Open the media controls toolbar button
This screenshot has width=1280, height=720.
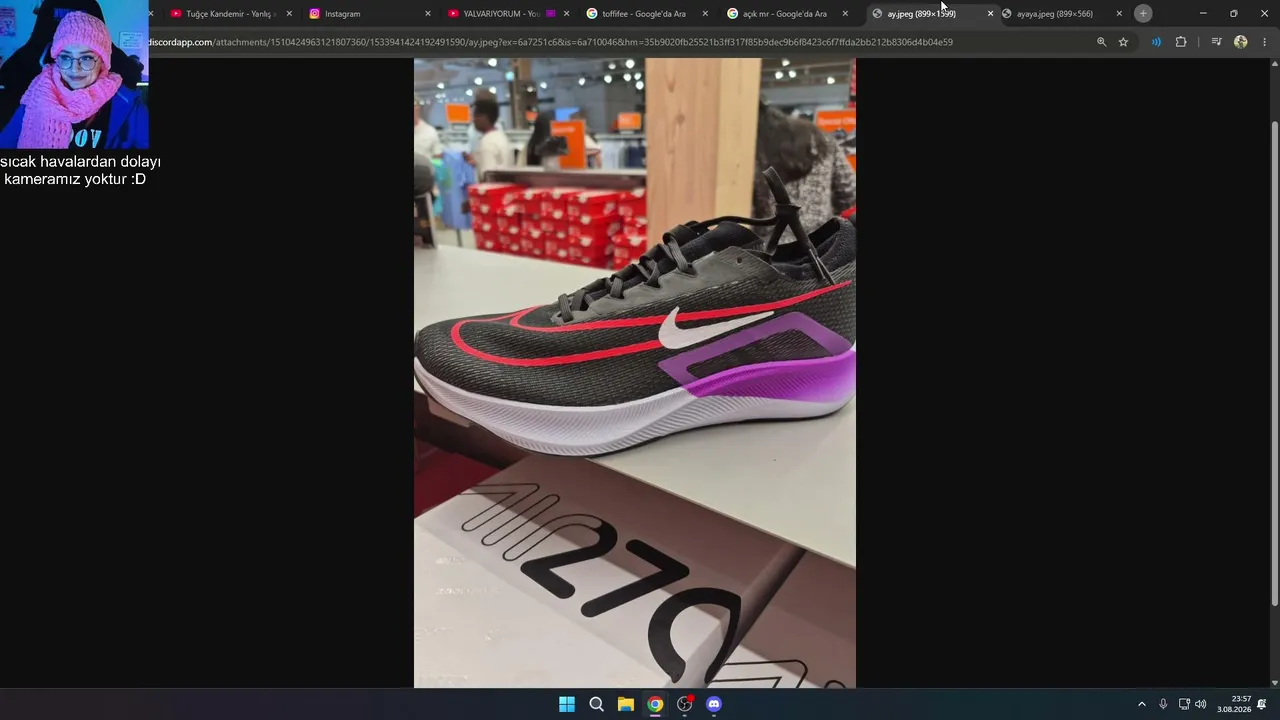1216,42
